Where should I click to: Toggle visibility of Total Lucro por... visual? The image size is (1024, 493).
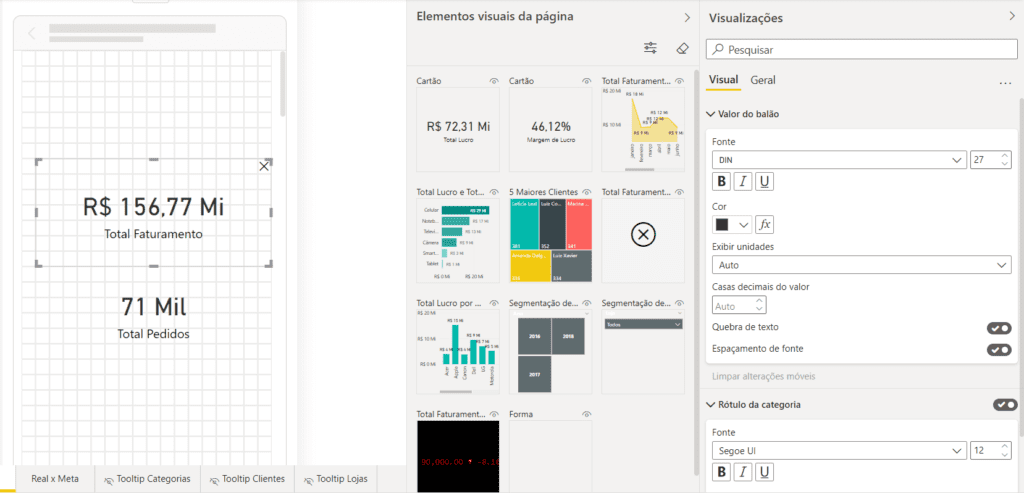pos(494,303)
